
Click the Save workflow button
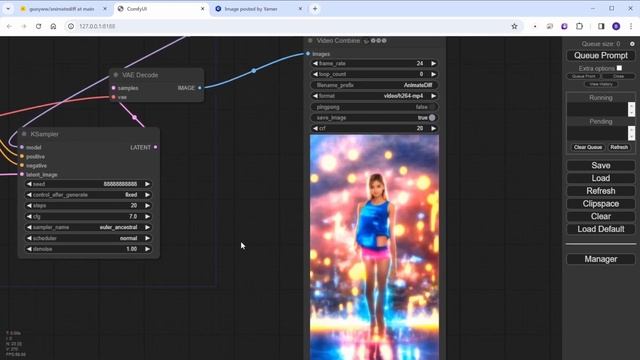coord(600,165)
